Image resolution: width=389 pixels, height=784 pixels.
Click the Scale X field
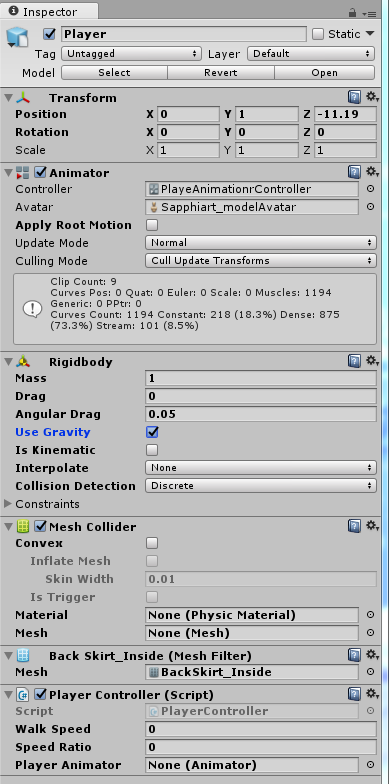(188, 150)
